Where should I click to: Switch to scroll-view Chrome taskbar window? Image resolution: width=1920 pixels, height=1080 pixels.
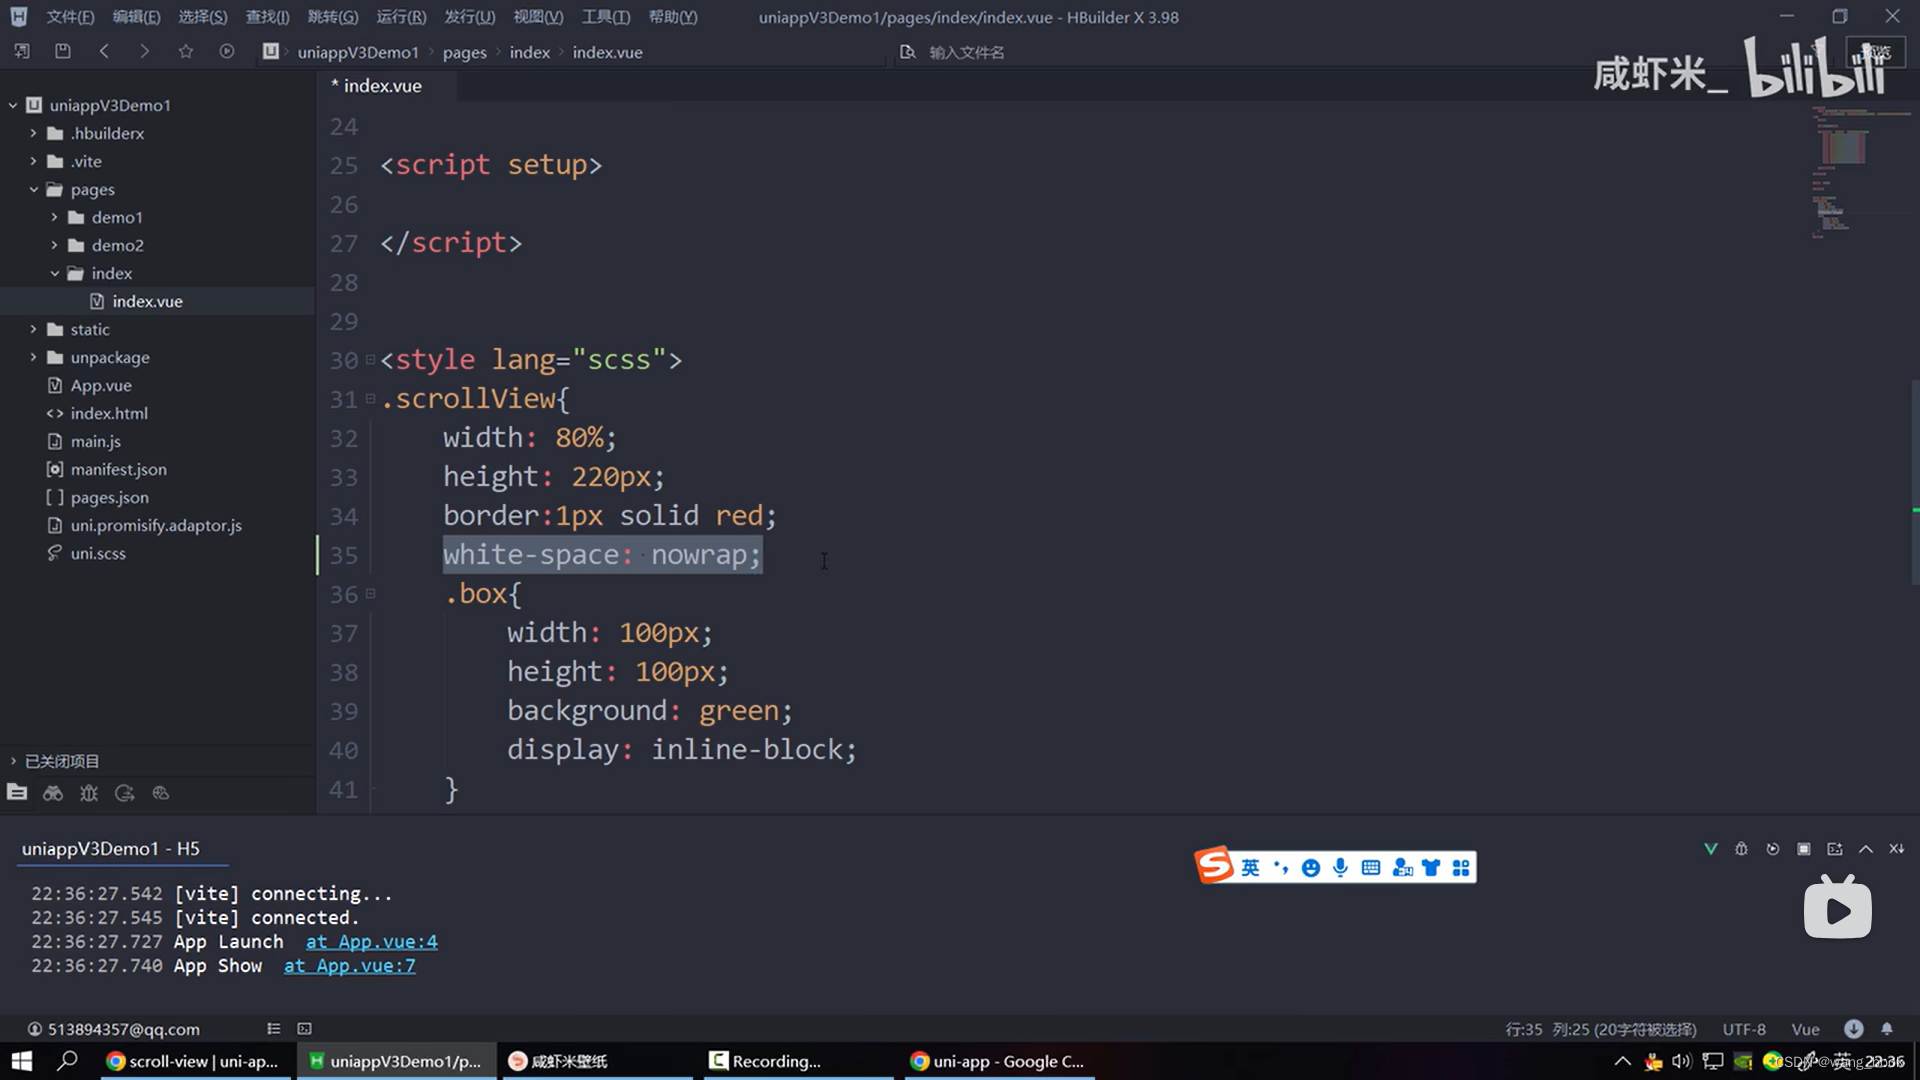[x=194, y=1061]
